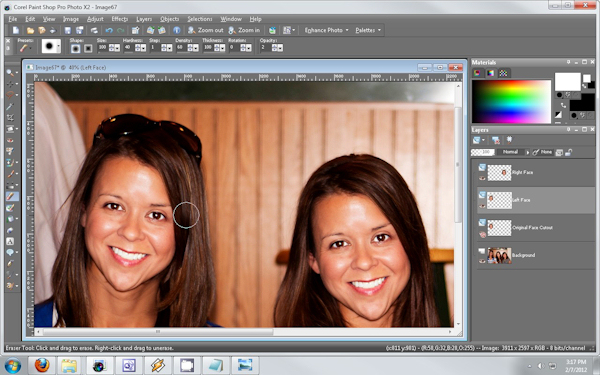Click the Delete Layer icon in Layers palette
Screen dimensions: 600x375
[496, 140]
